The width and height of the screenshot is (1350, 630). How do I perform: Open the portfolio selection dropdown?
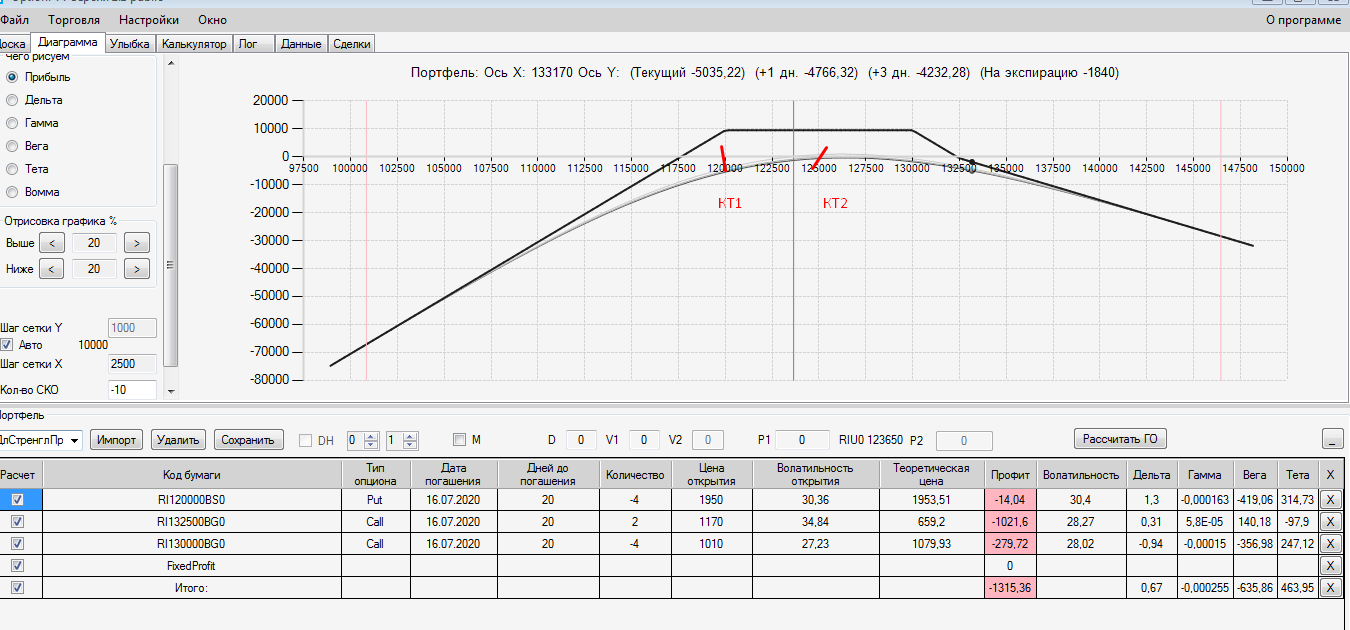point(75,440)
